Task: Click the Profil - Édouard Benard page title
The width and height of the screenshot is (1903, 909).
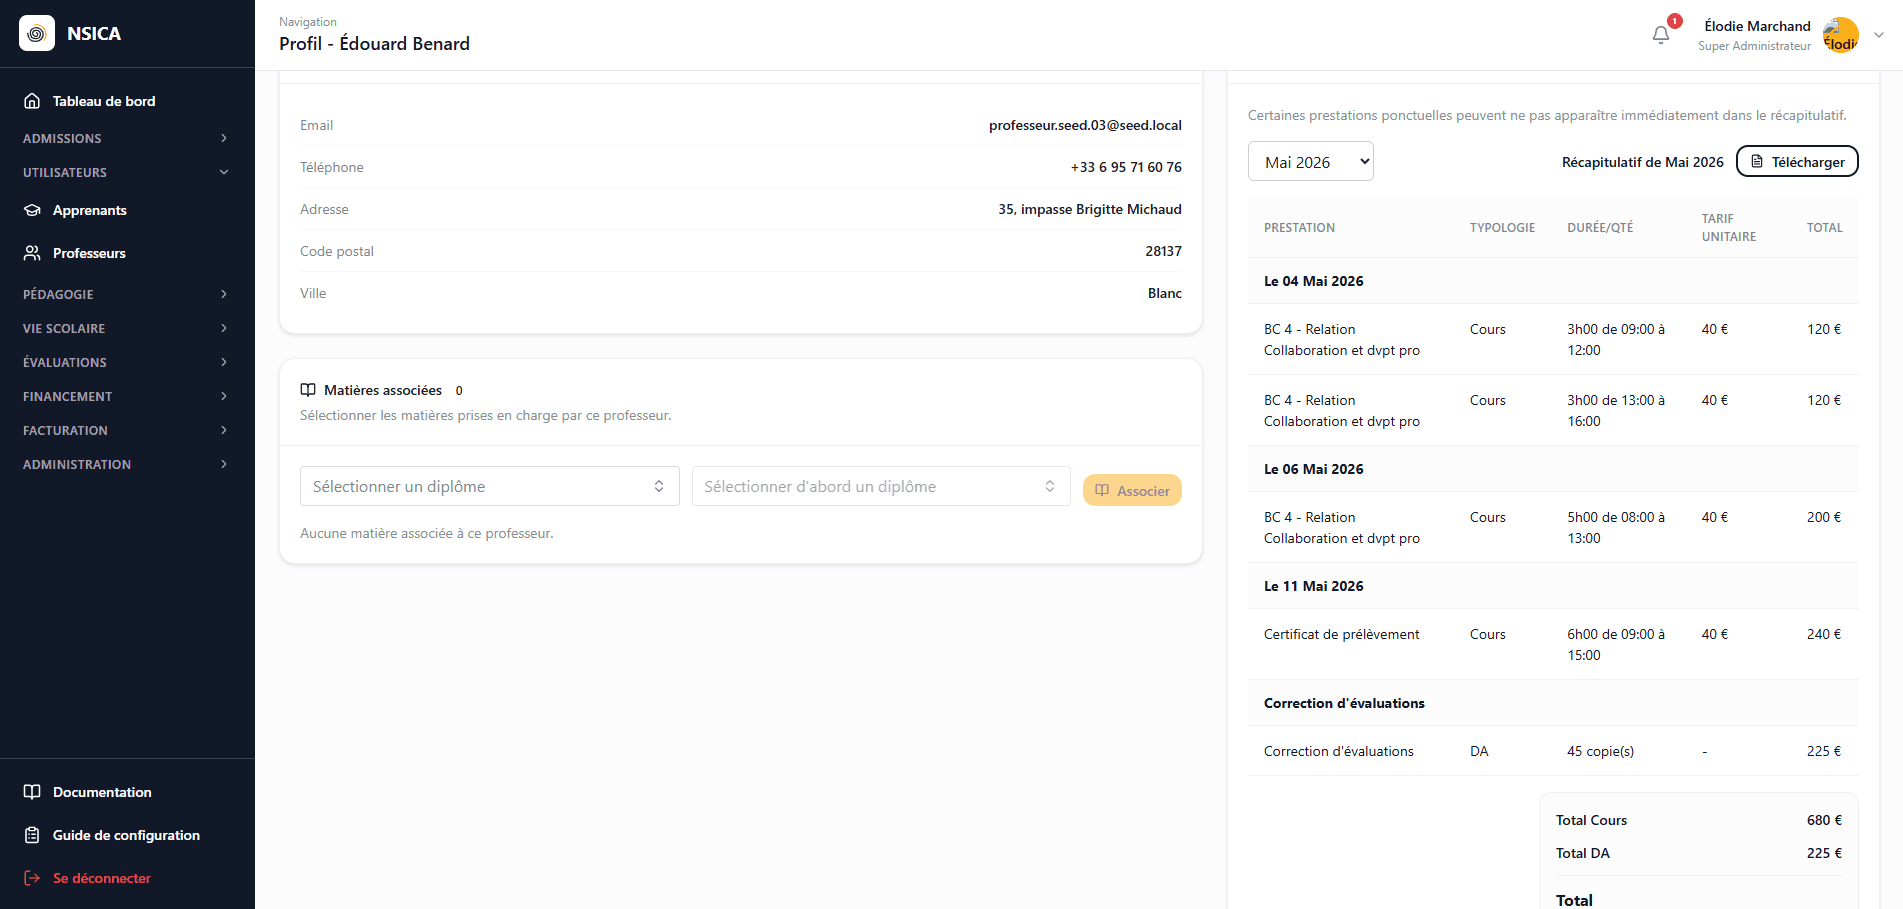Action: coord(374,44)
